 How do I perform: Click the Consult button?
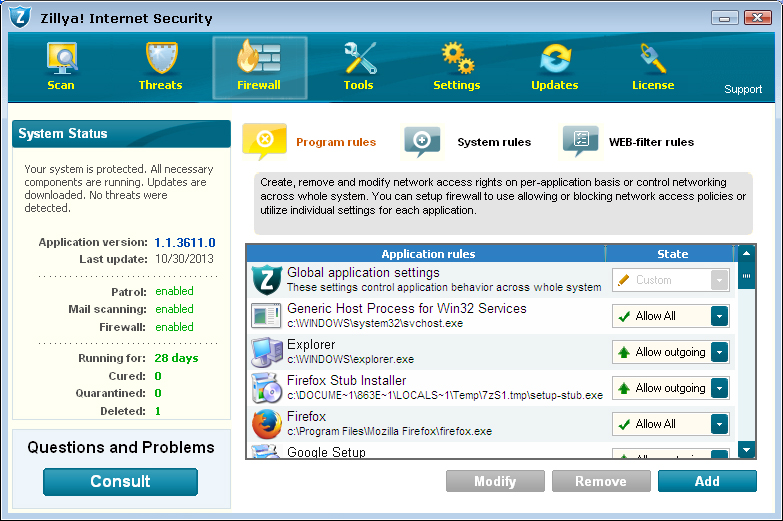pyautogui.click(x=120, y=482)
